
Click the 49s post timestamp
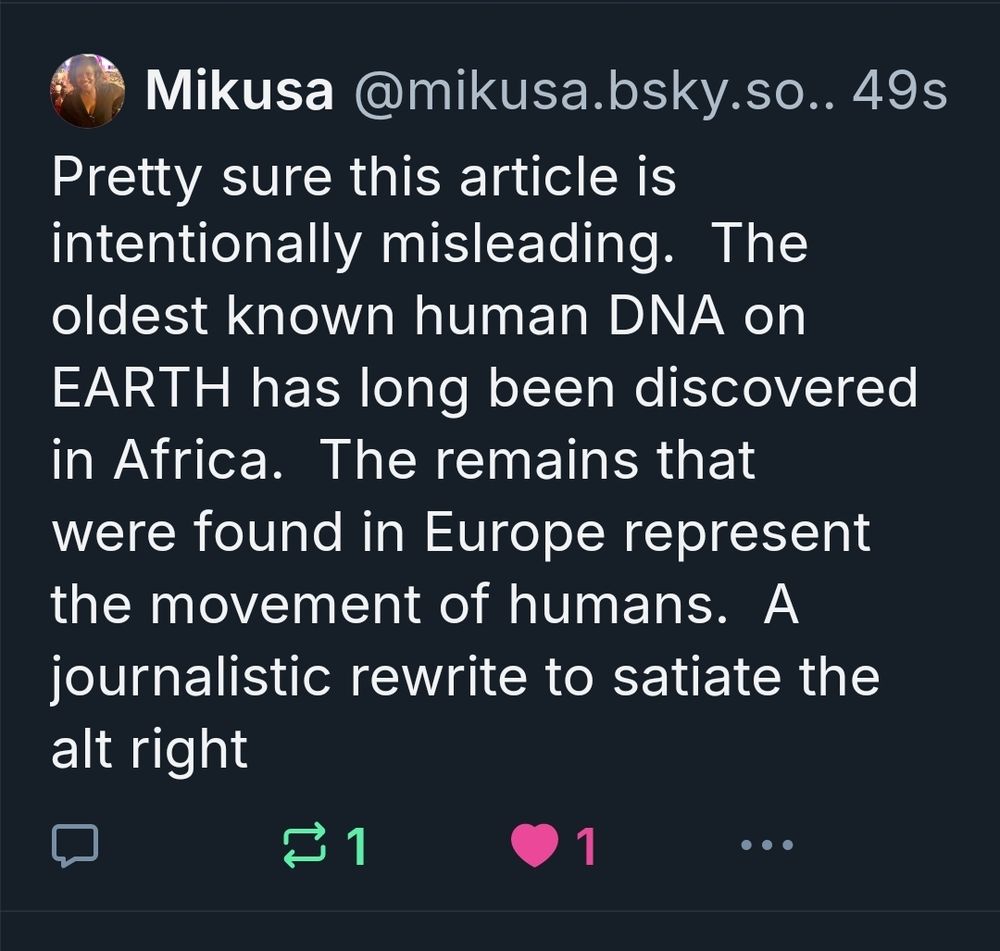(x=898, y=93)
